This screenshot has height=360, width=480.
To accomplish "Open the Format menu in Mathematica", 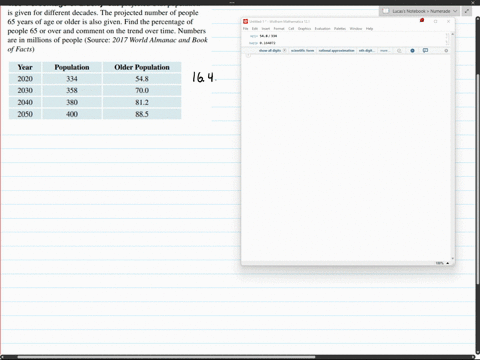I will (x=279, y=29).
